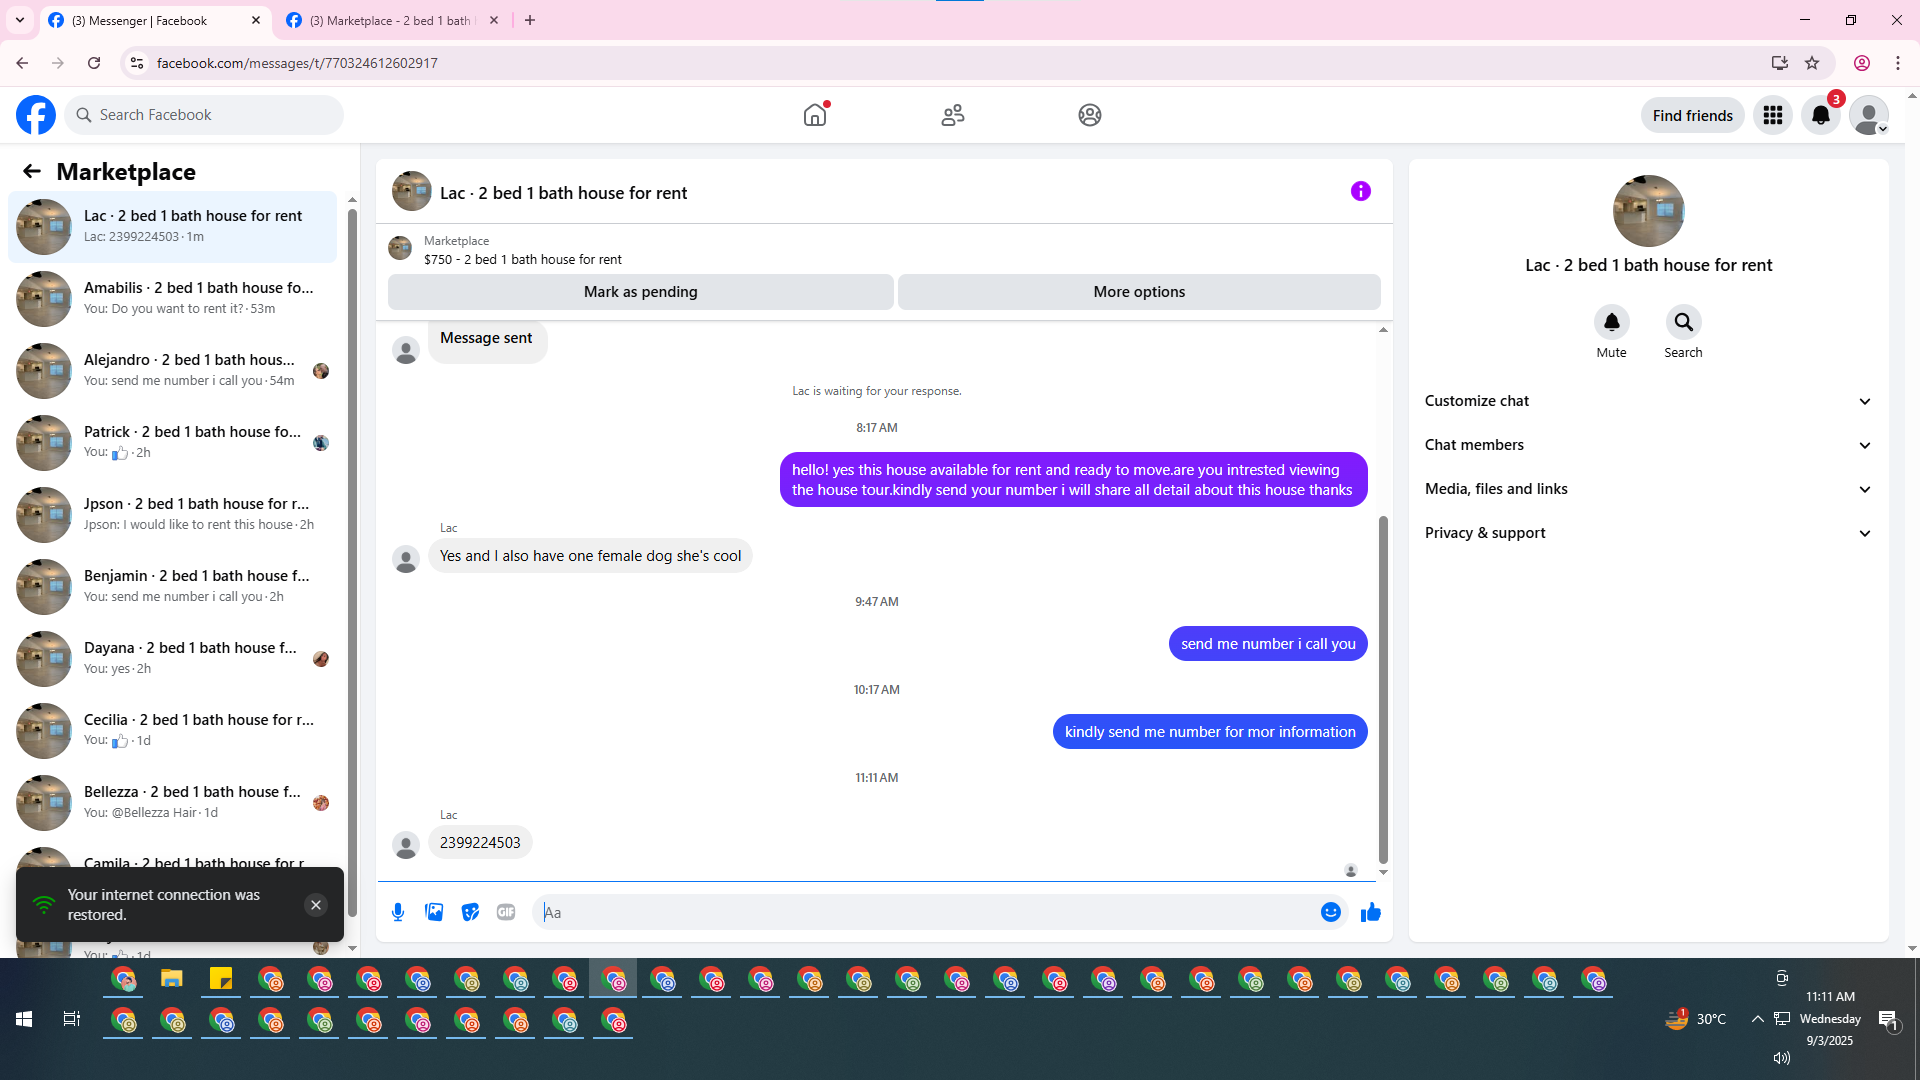Screen dimensions: 1920x1080
Task: Go to the Home feed icon
Action: tap(815, 115)
